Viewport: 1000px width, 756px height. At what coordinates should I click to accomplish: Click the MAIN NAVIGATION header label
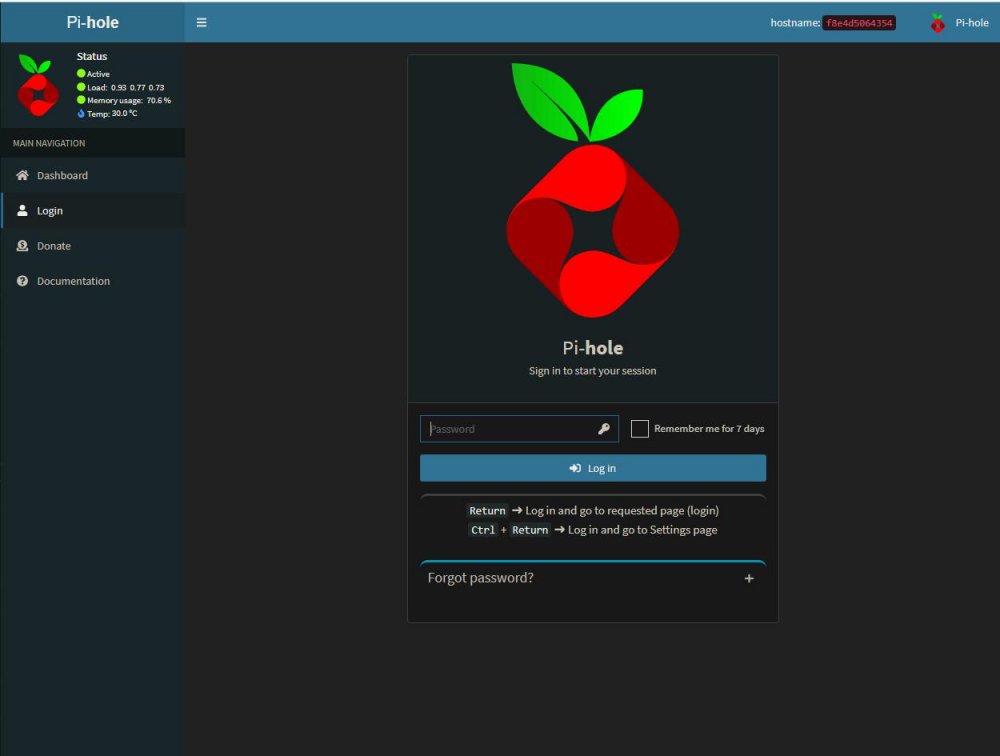point(49,144)
